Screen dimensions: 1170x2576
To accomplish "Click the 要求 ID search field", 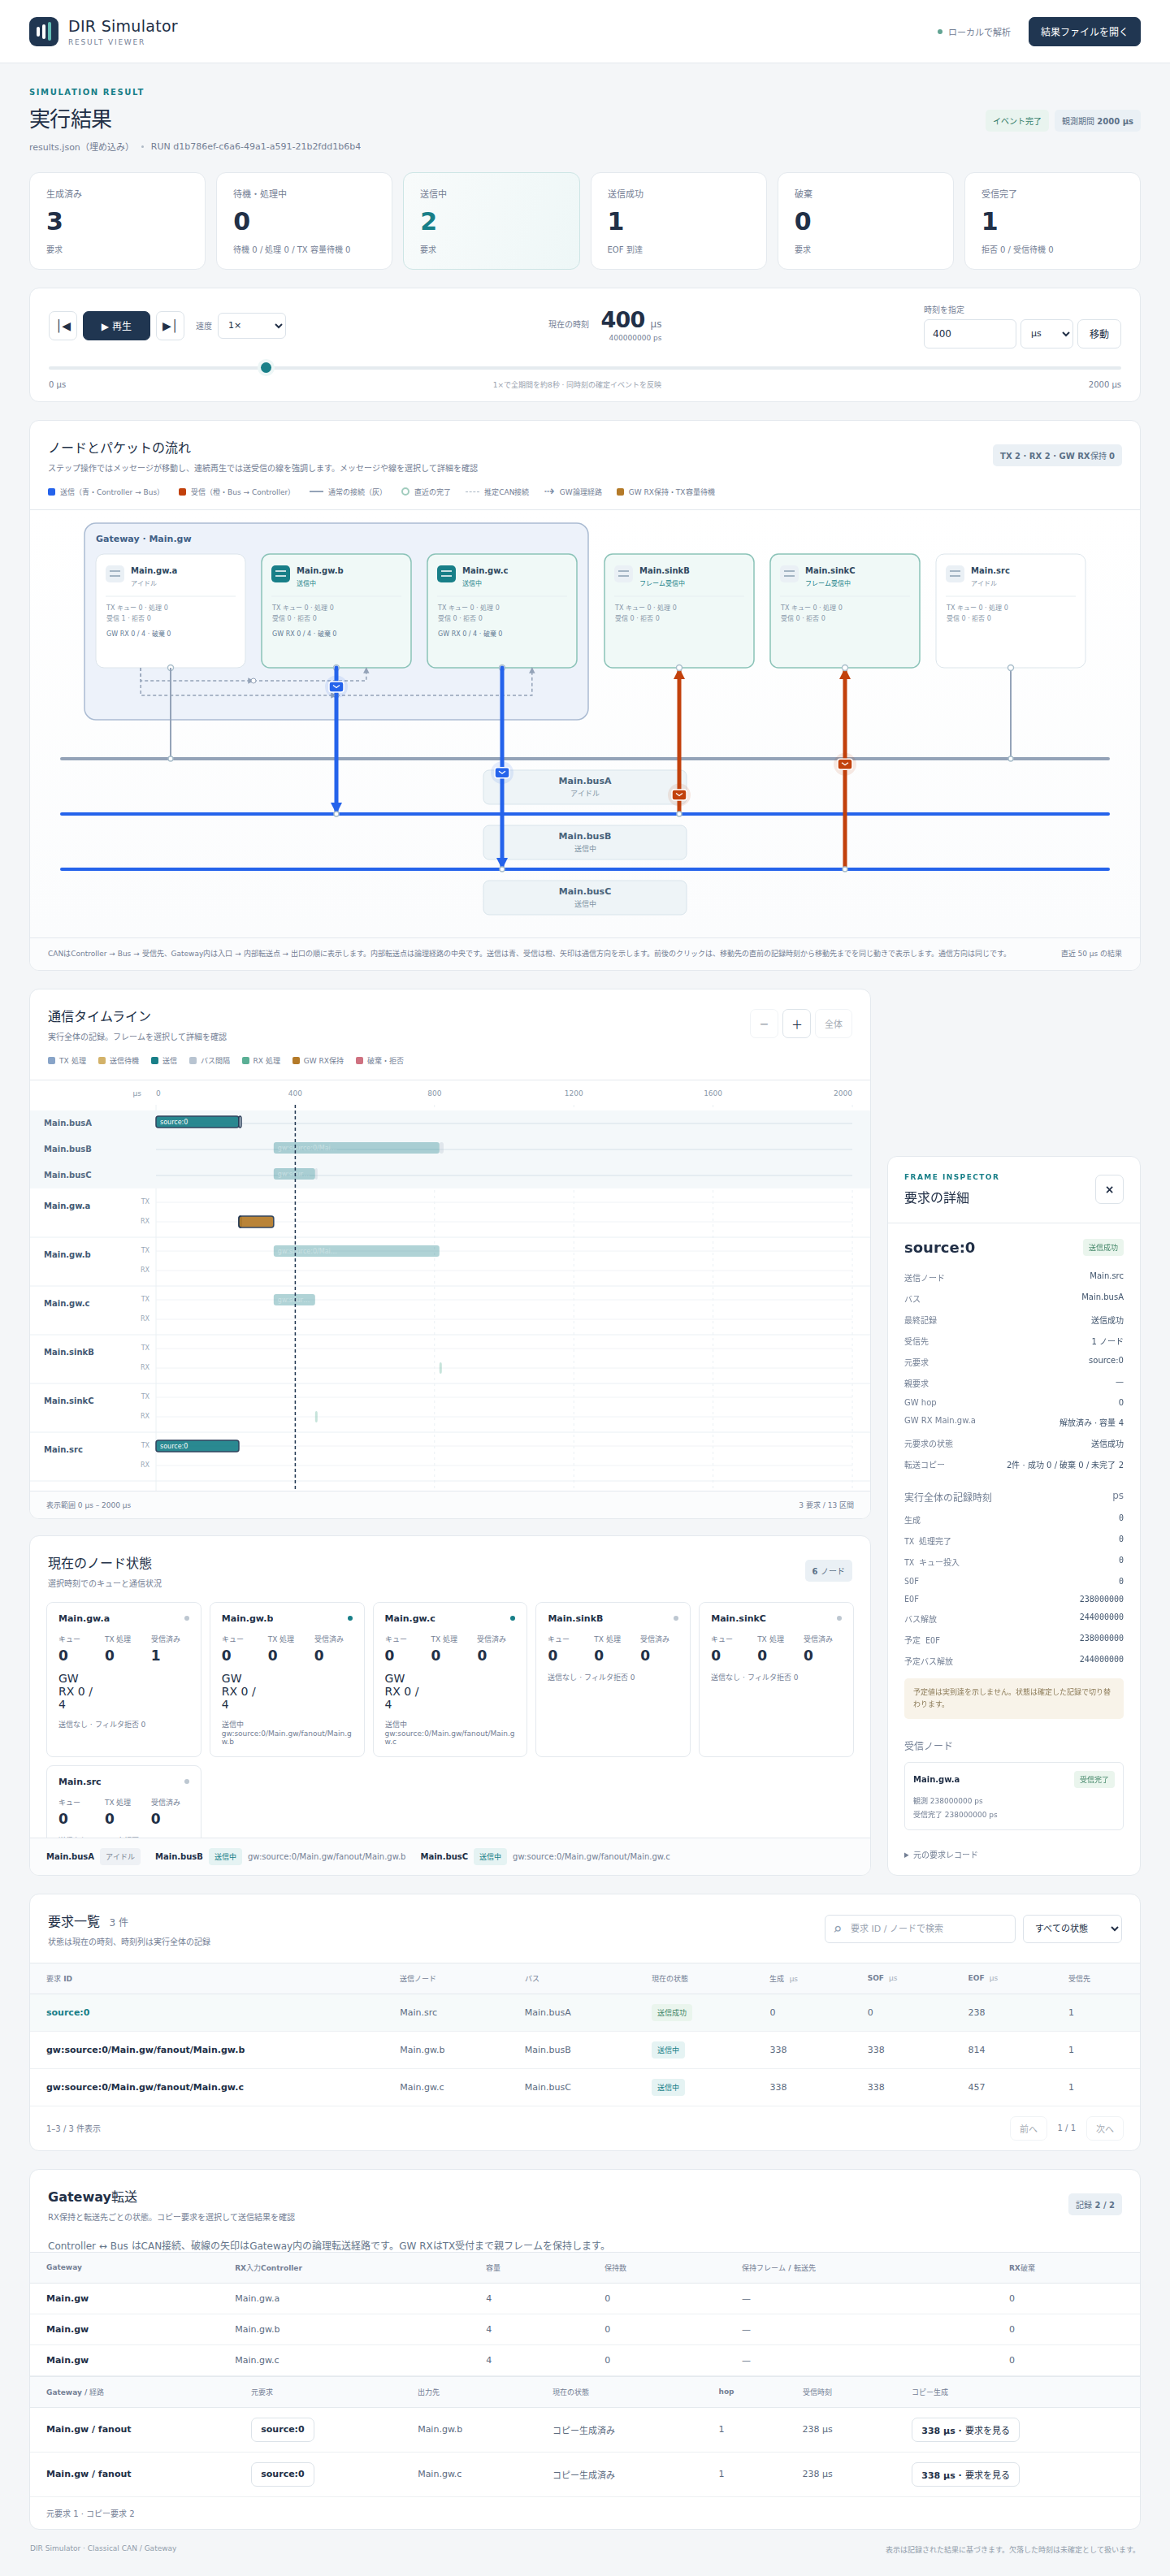I will (x=920, y=1928).
